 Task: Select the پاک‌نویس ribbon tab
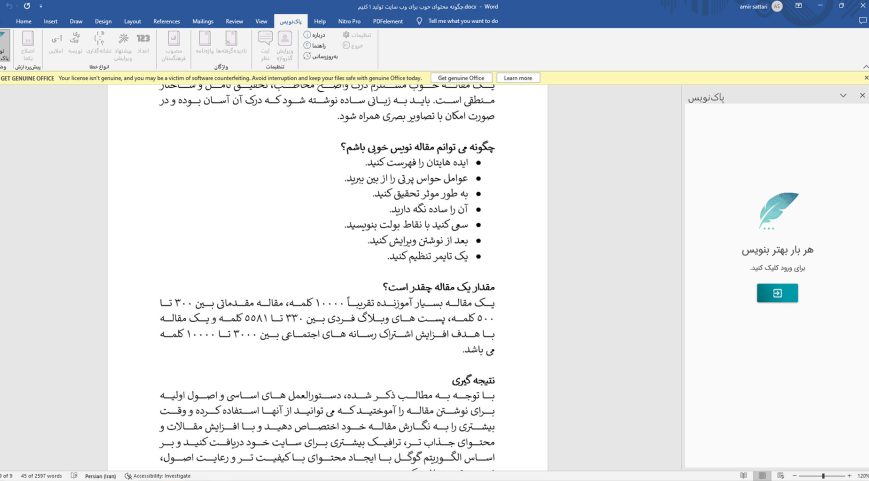290,21
